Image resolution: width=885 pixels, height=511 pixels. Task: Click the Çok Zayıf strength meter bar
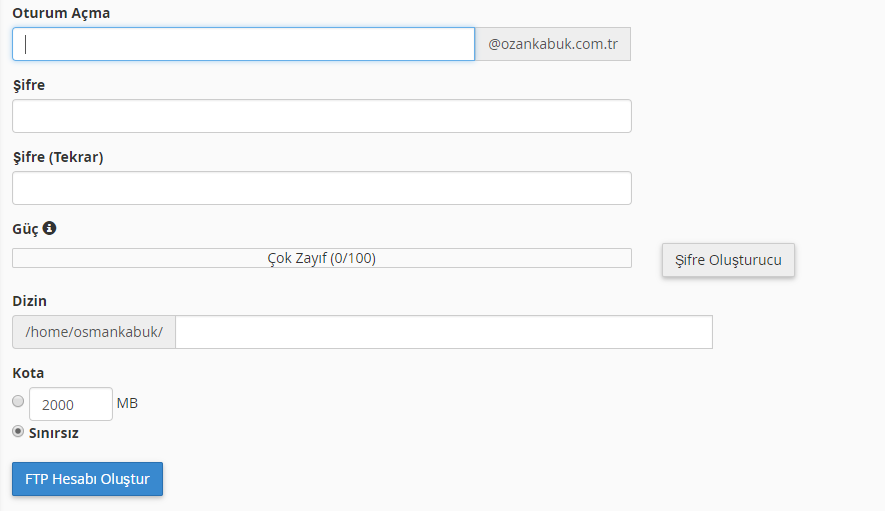point(322,258)
